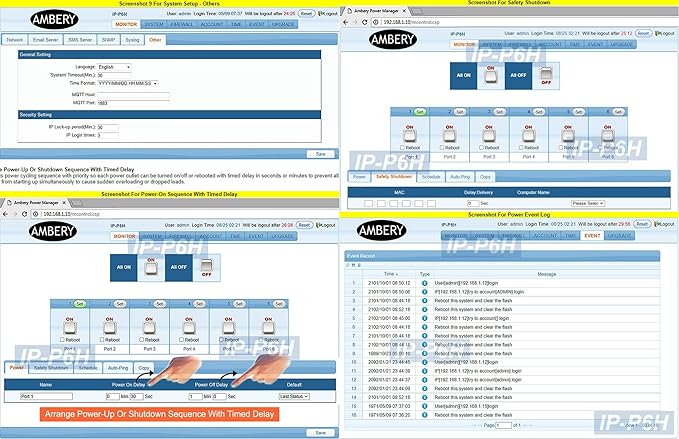The image size is (679, 439).
Task: Click the Logout icon in Power Event Log screenshot
Action: click(x=657, y=224)
